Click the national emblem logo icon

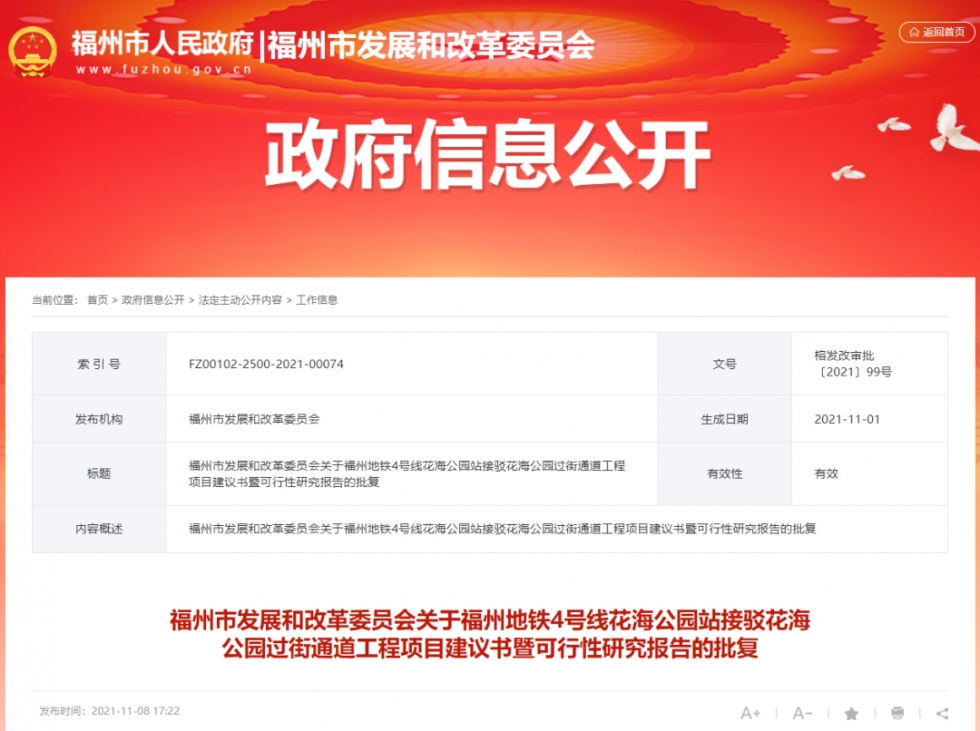(32, 52)
